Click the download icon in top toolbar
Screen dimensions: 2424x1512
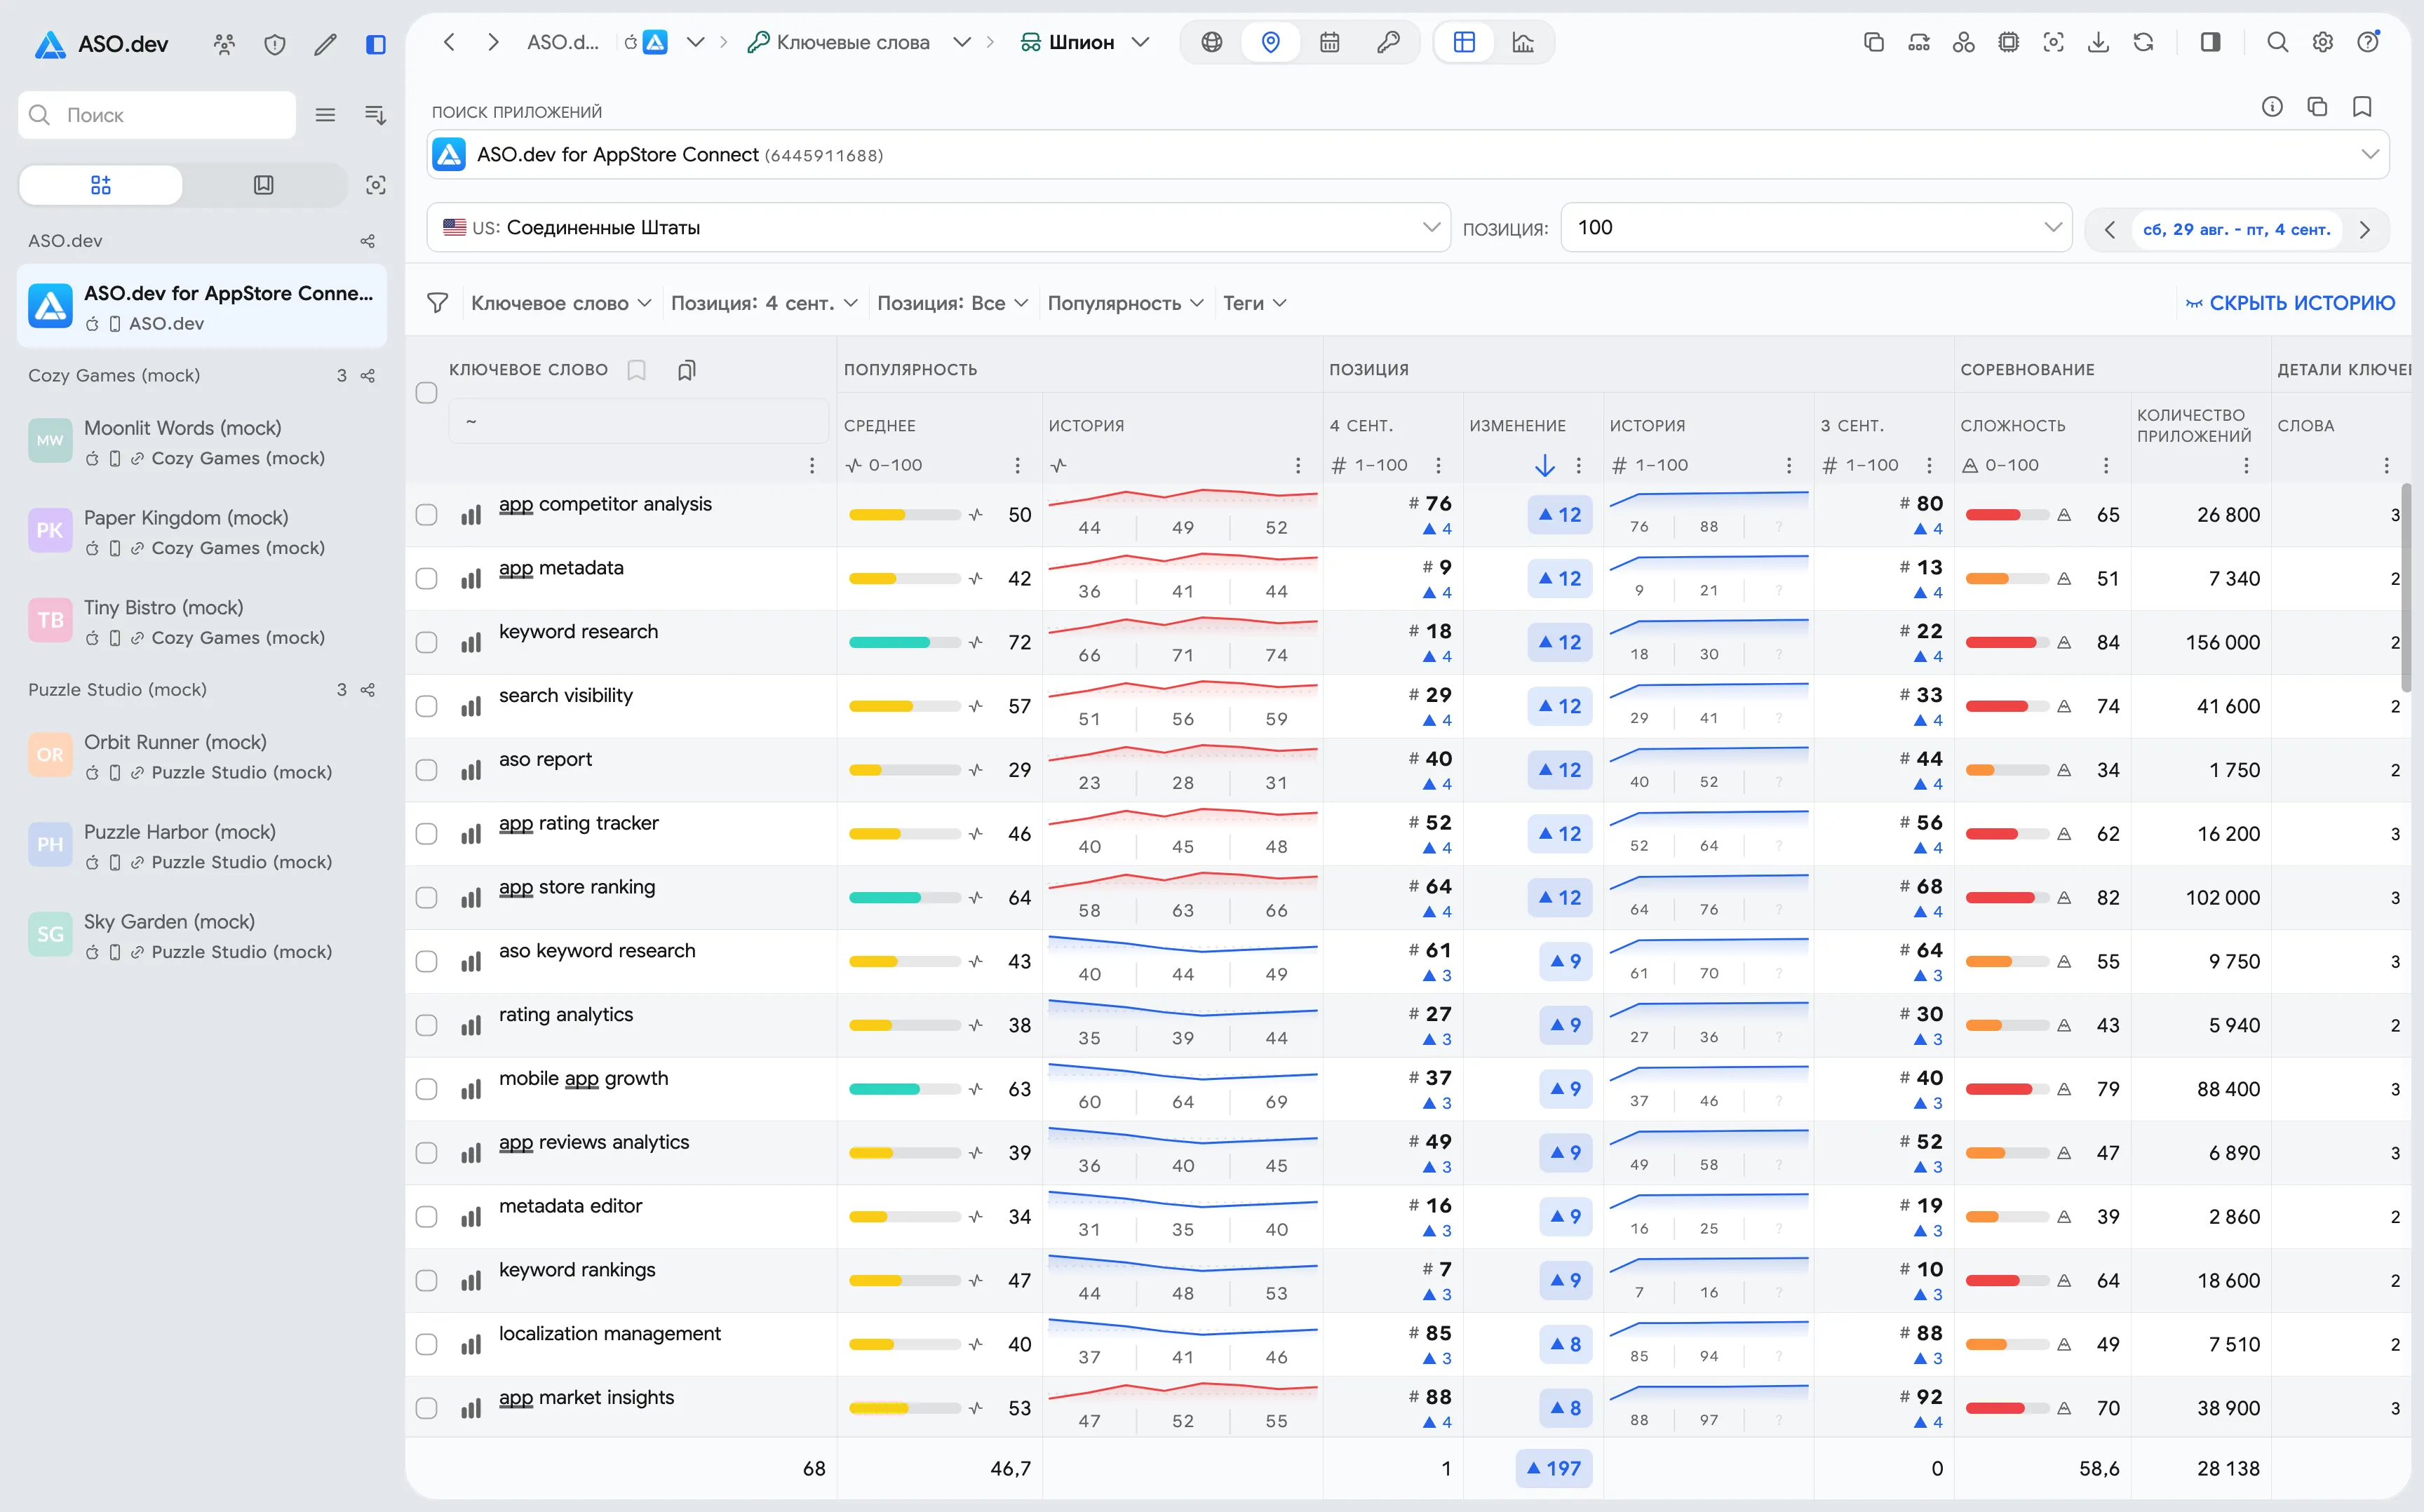[2098, 42]
